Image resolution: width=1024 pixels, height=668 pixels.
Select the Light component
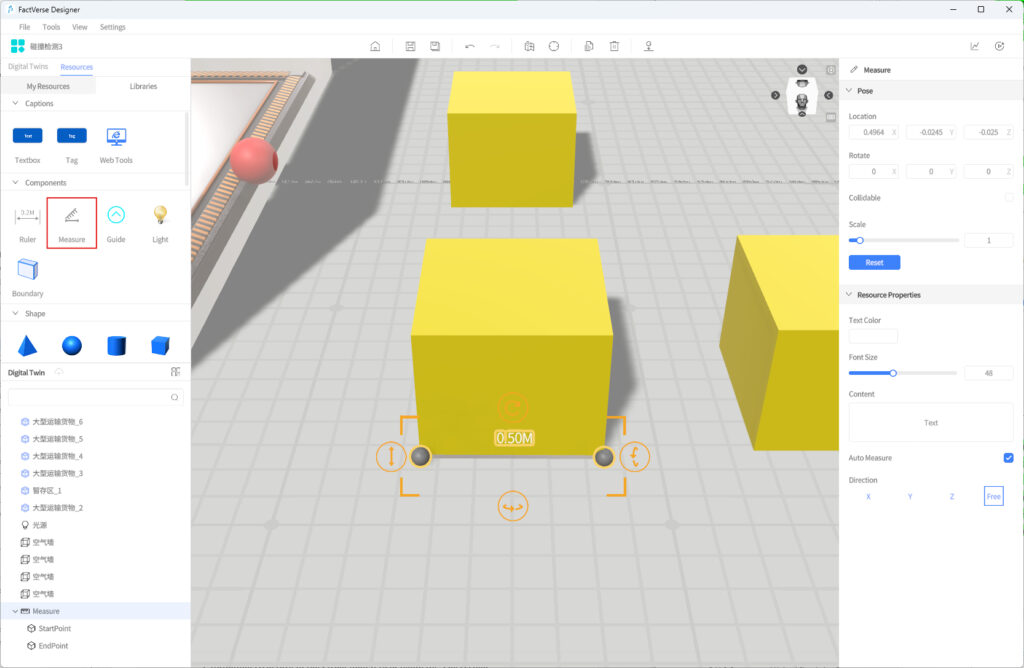(x=160, y=223)
